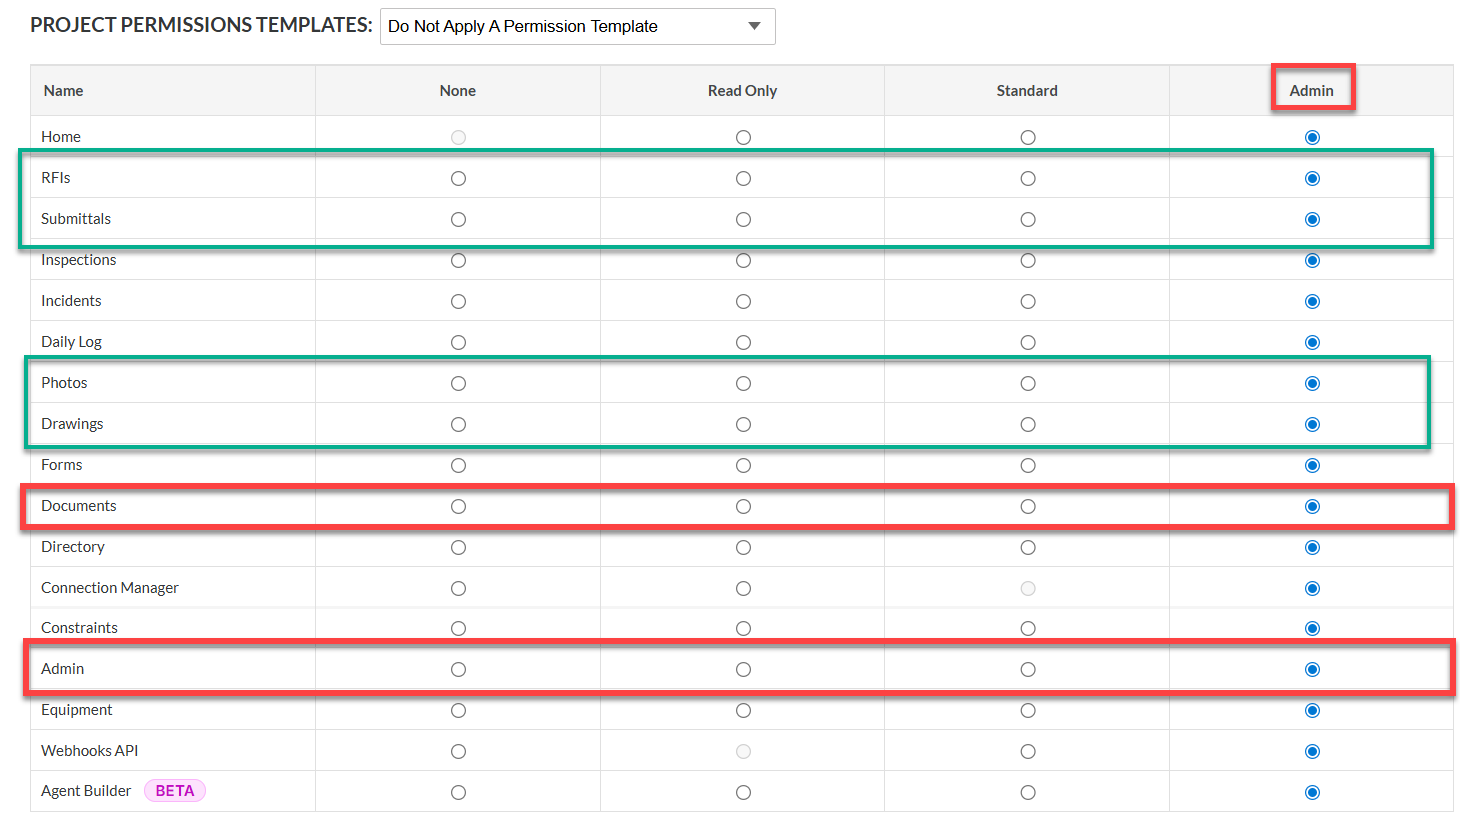Choose Standard for Incidents
The image size is (1460, 828).
1028,302
